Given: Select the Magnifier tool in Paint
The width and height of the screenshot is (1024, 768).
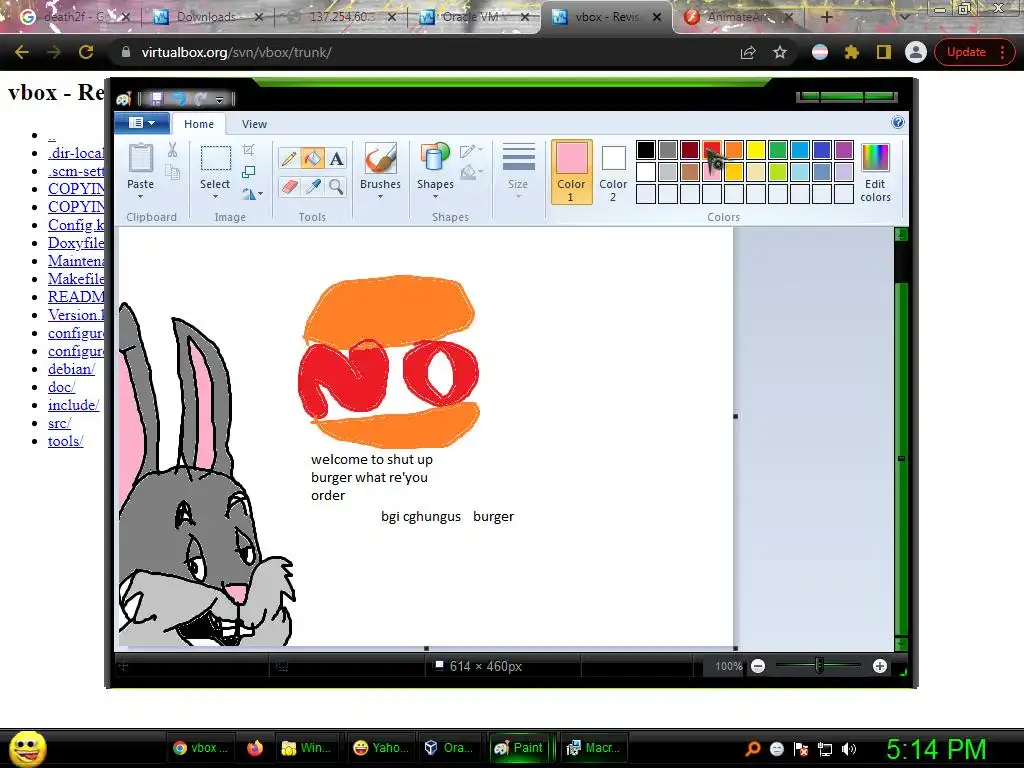Looking at the screenshot, I should coord(336,187).
